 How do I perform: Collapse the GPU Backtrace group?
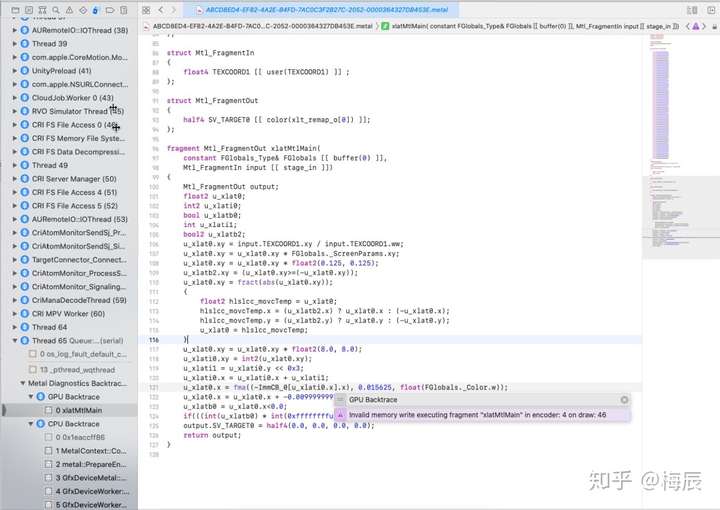pyautogui.click(x=31, y=397)
